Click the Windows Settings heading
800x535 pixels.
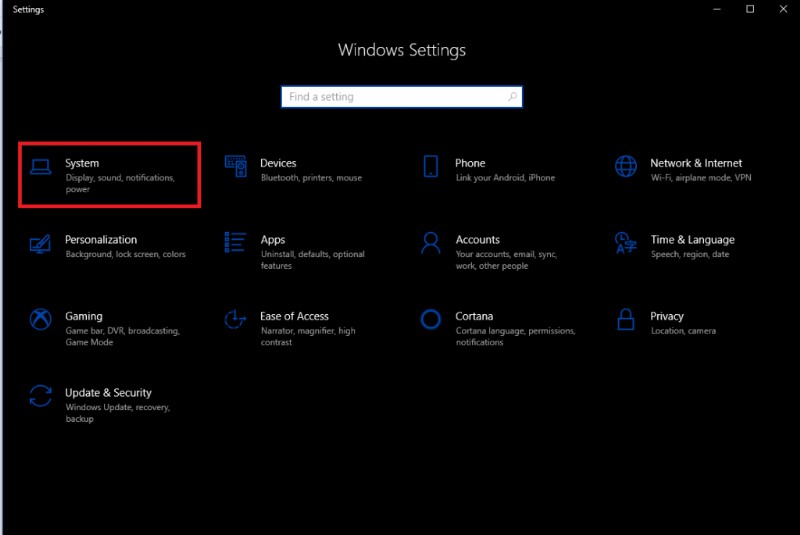(402, 50)
